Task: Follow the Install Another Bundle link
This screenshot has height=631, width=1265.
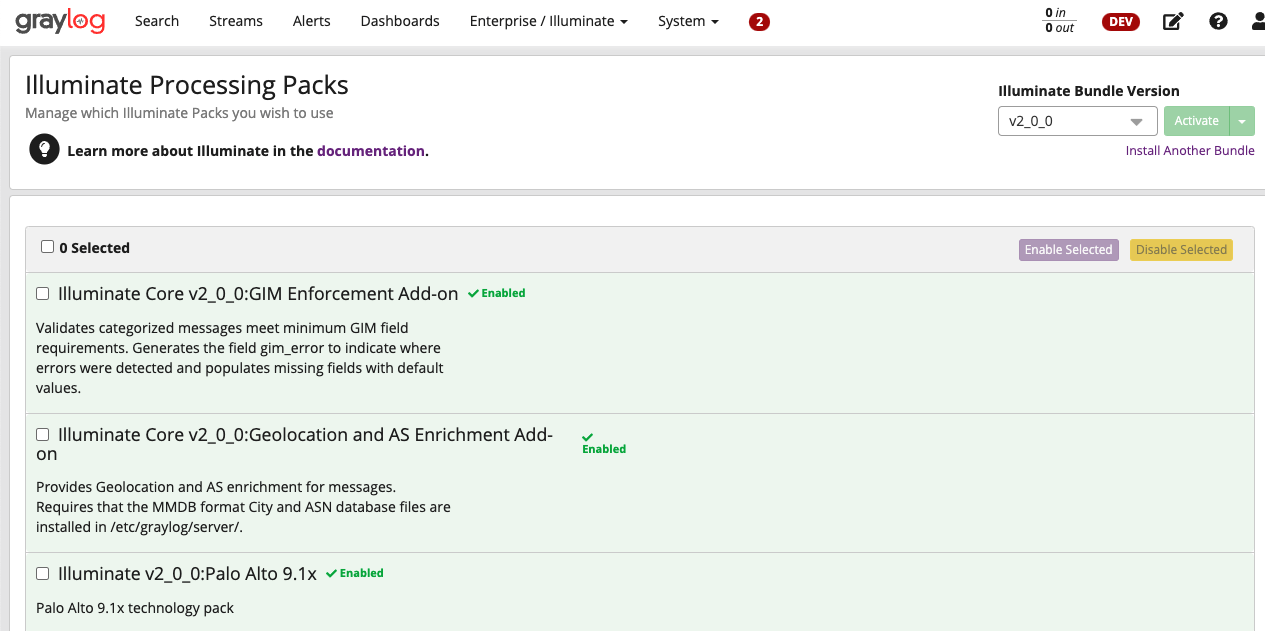Action: [1189, 151]
